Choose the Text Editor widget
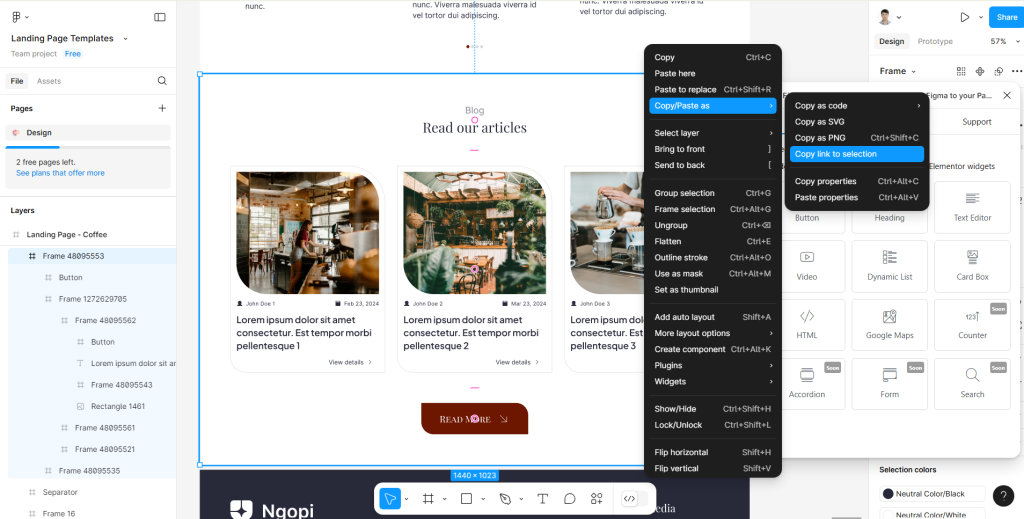 [972, 207]
